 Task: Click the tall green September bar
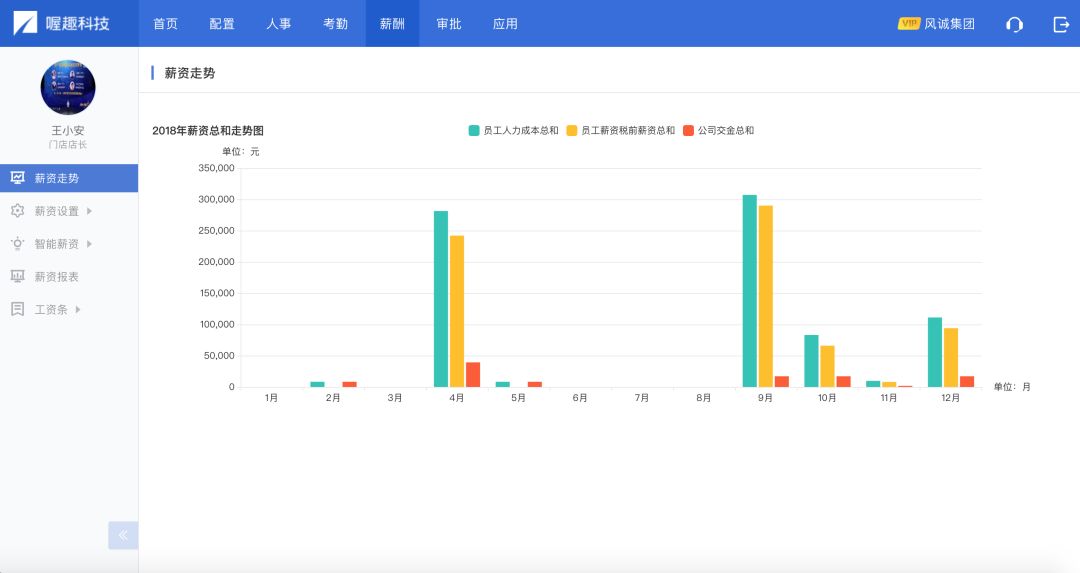(x=749, y=290)
